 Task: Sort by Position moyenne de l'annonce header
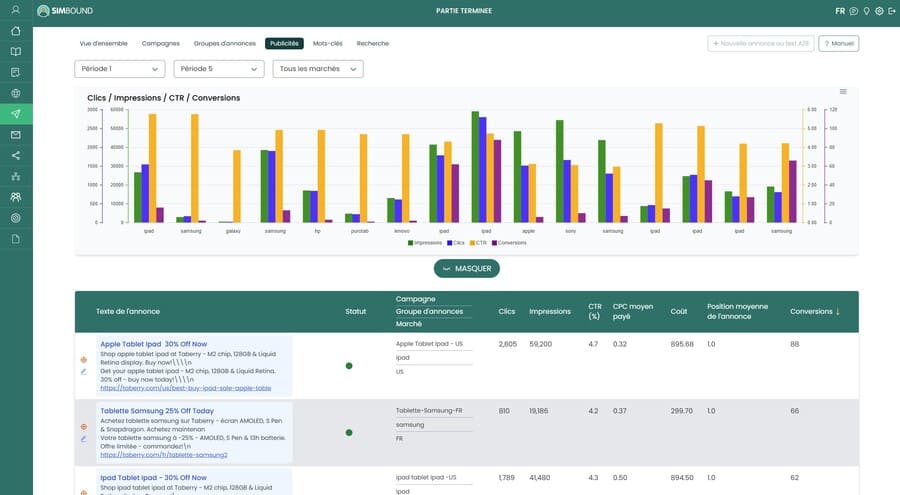click(737, 311)
